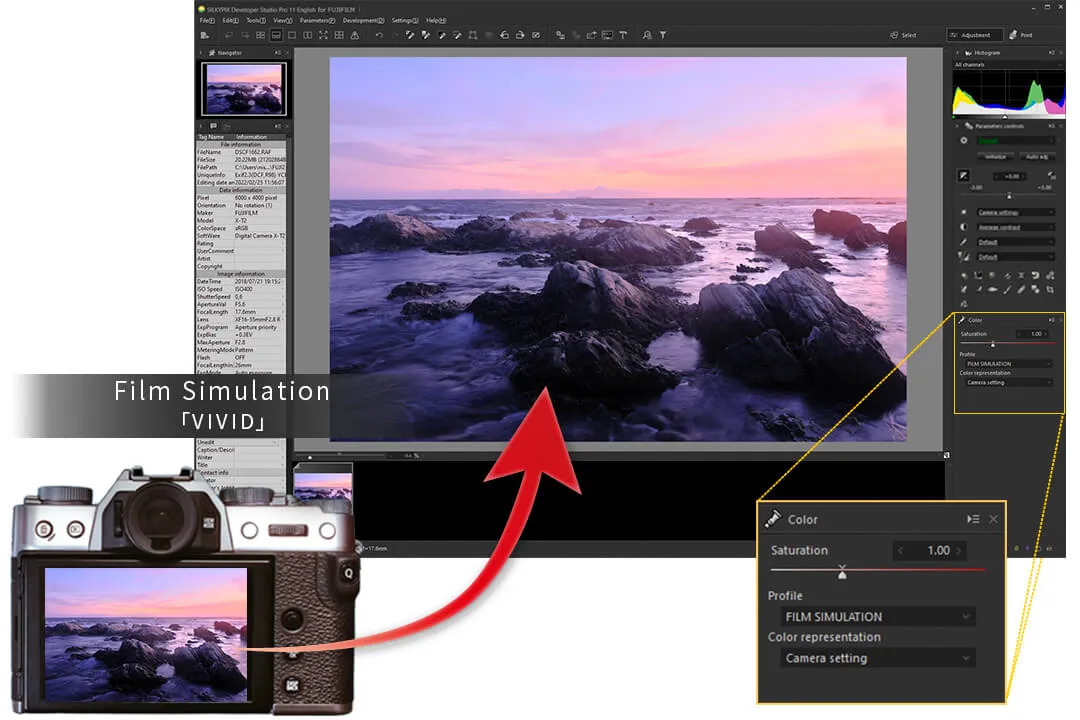Select the Pixel 6000 x 4000 row
The height and width of the screenshot is (720, 1080).
(240, 198)
